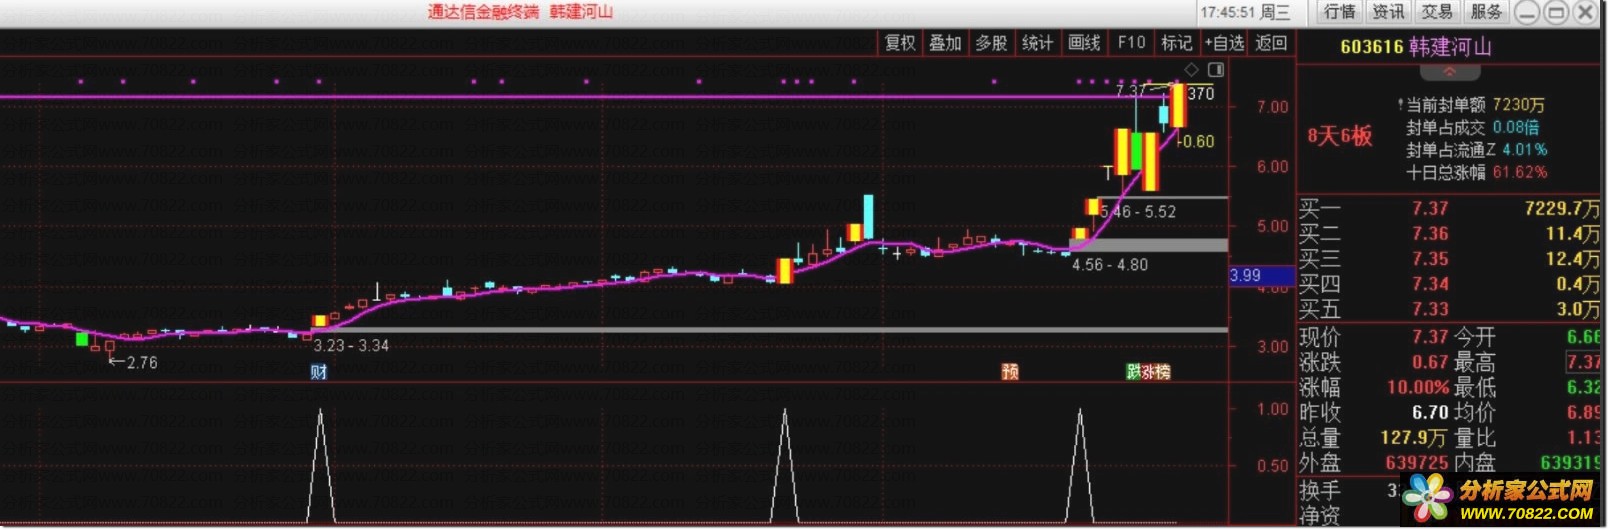The image size is (1610, 530).
Task: Click the 涨幅 percentage 10.00%
Action: click(x=1418, y=387)
